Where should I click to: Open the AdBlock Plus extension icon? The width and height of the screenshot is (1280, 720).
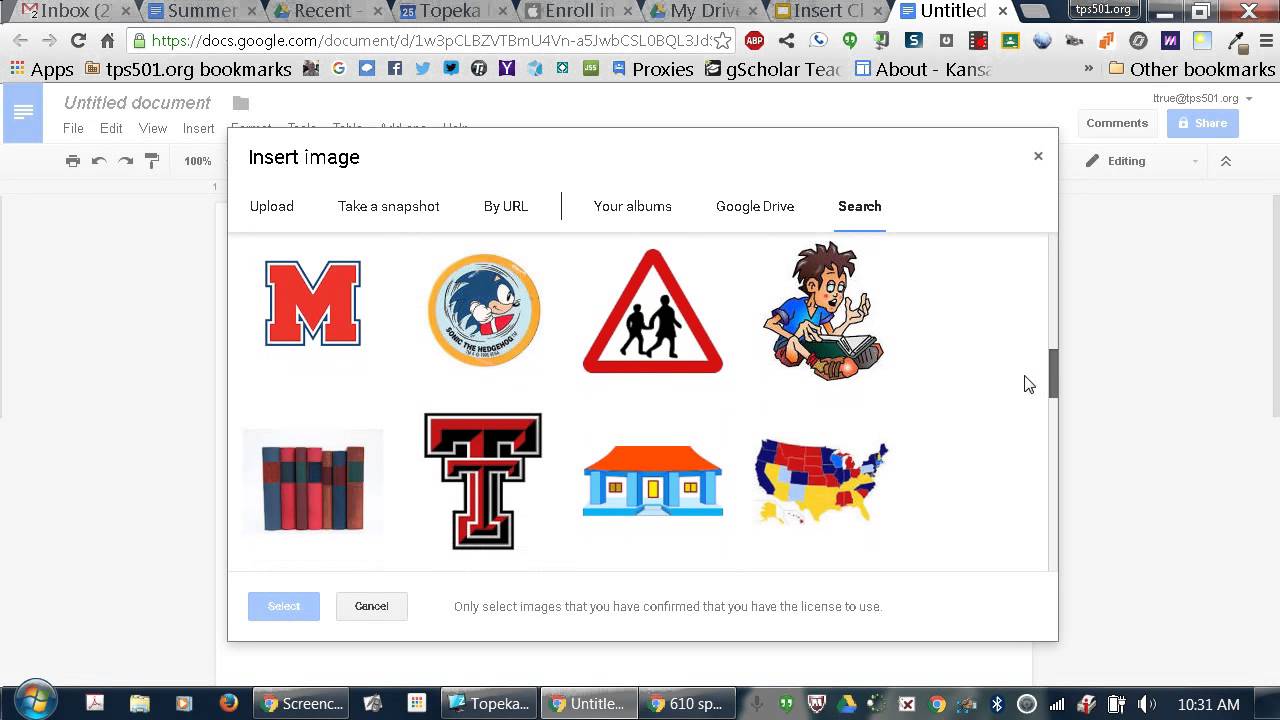pyautogui.click(x=754, y=41)
